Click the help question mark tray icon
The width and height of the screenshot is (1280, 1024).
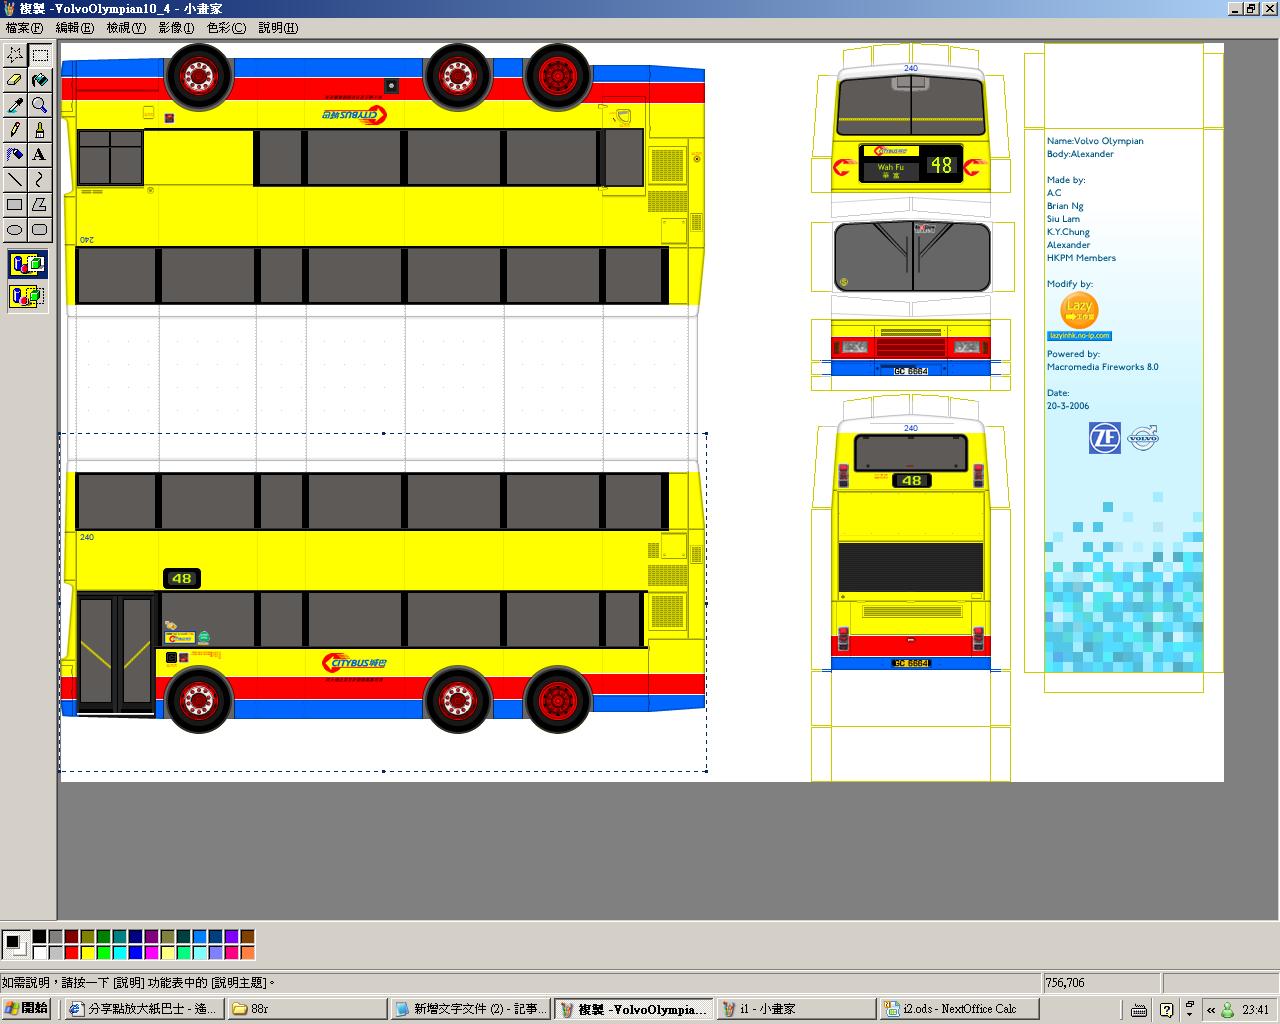click(1166, 1009)
